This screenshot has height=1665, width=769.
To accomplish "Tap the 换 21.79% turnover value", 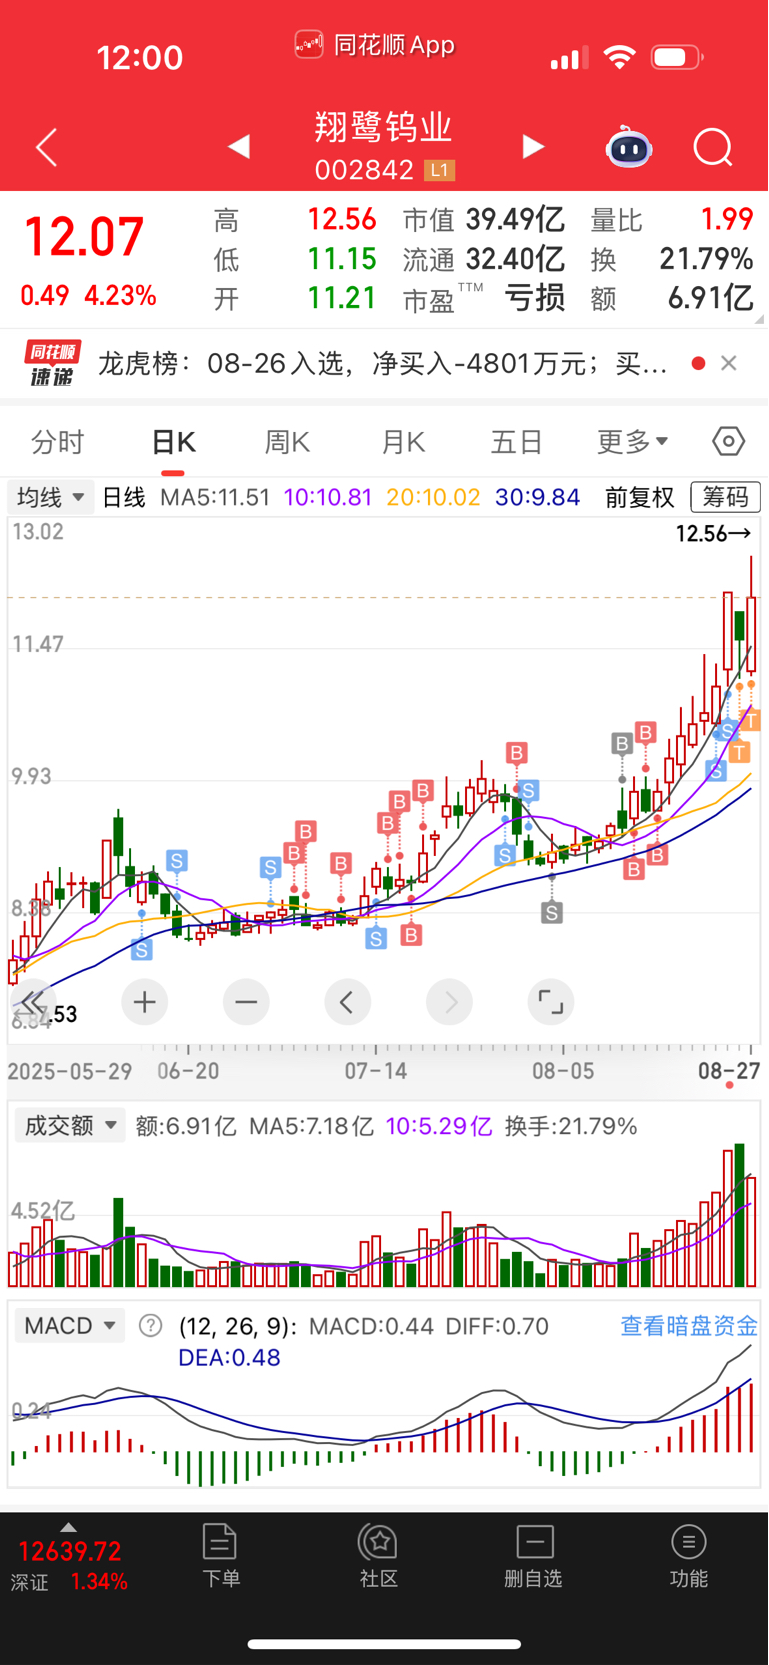I will pyautogui.click(x=672, y=260).
